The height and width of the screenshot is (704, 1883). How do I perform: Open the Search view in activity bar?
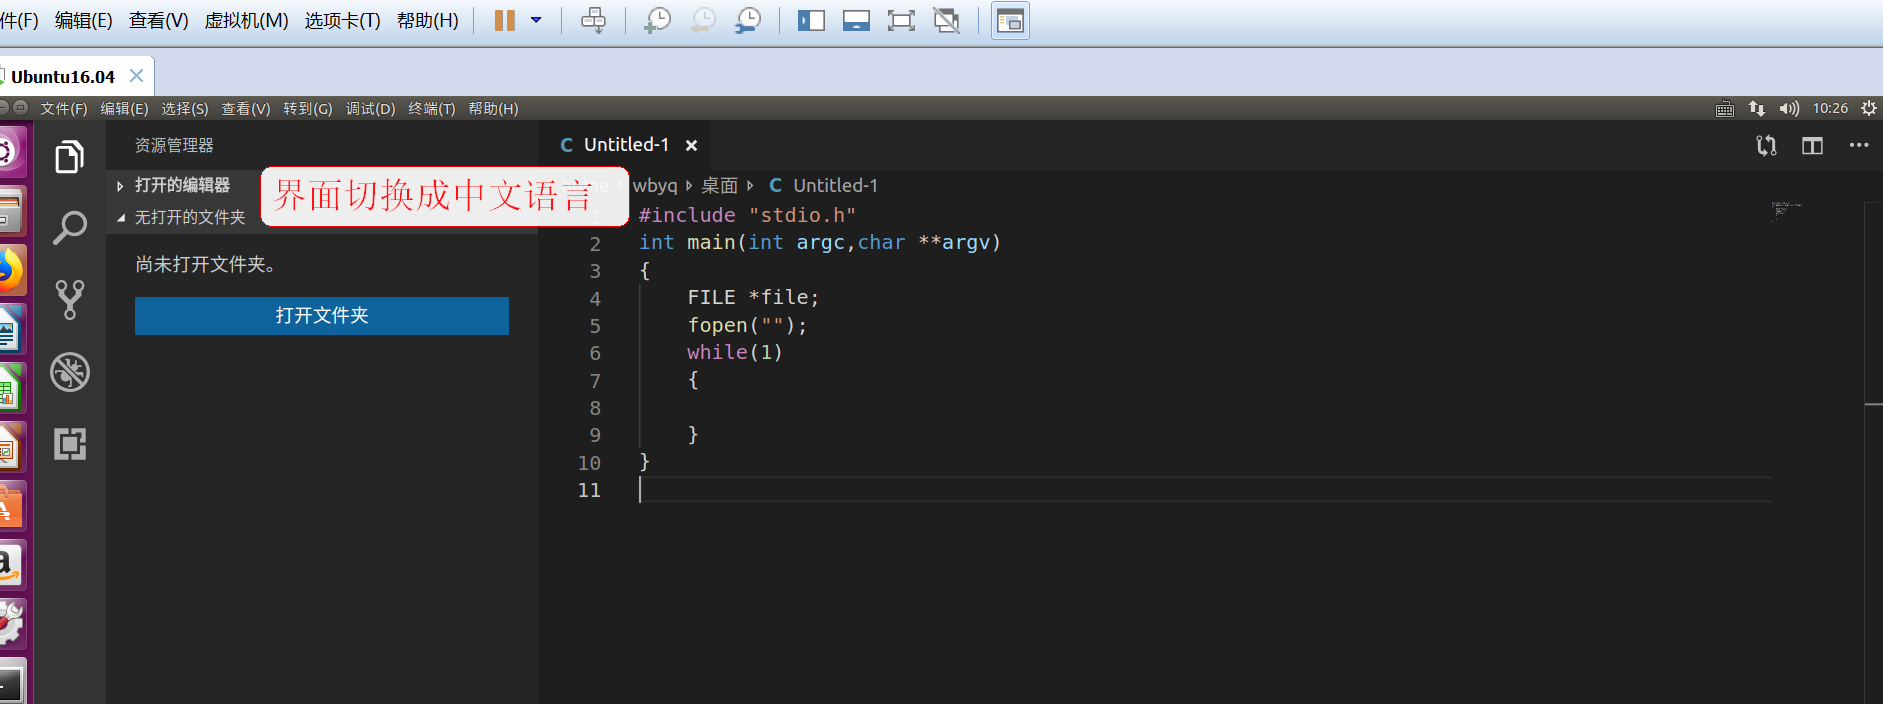(69, 228)
